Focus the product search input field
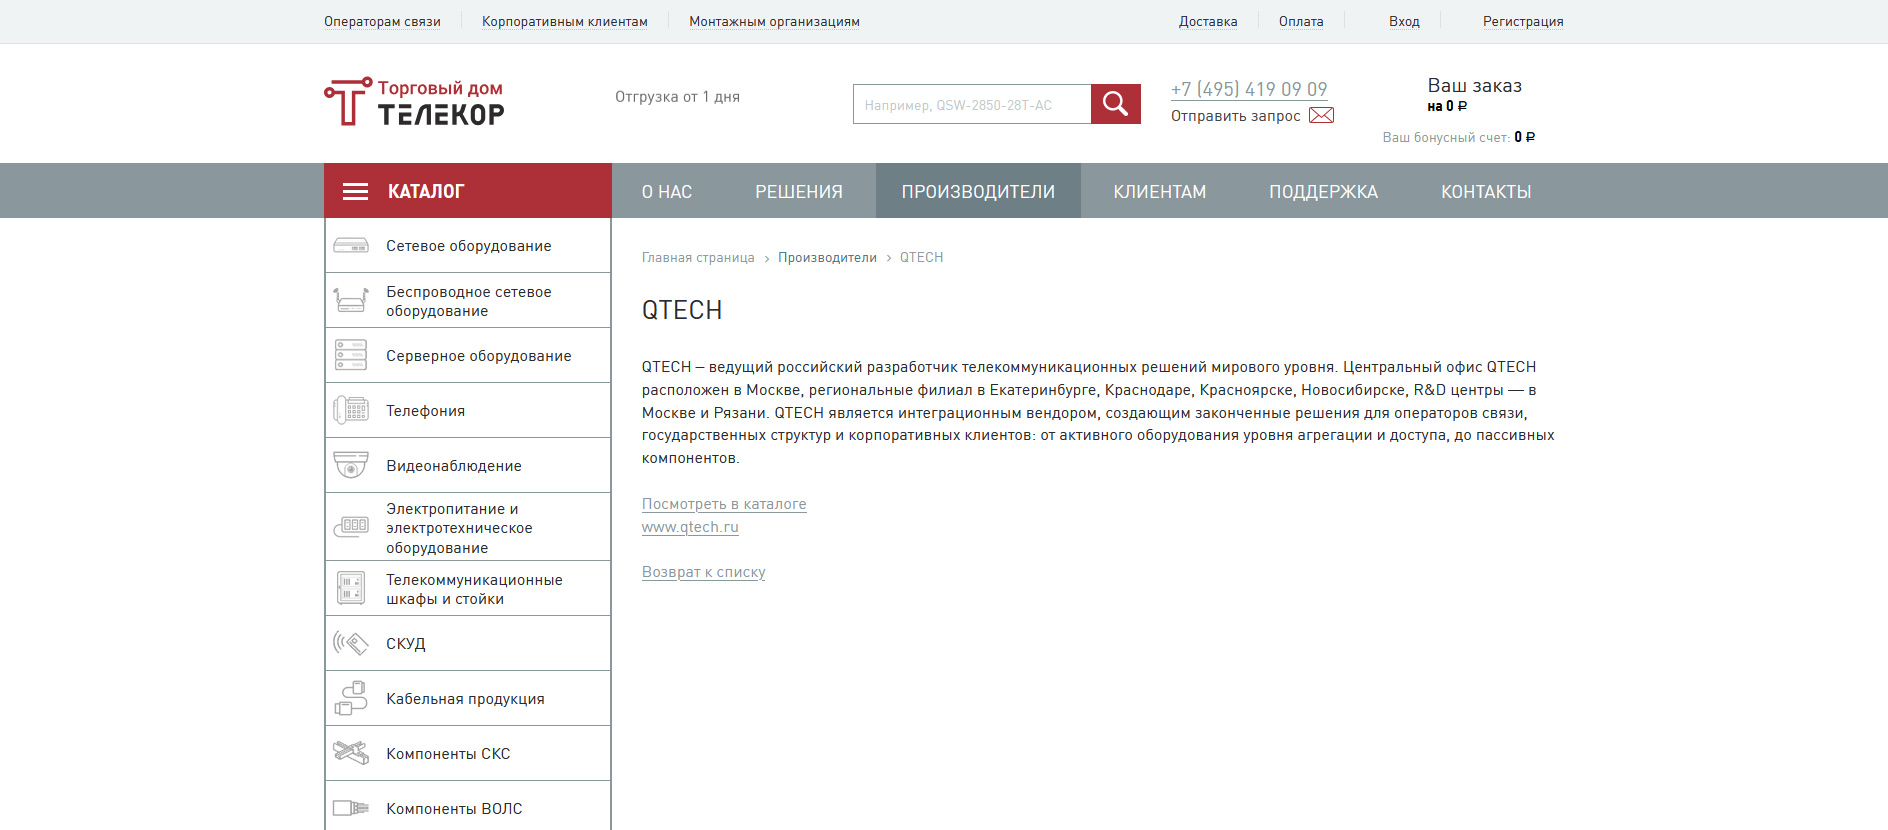This screenshot has width=1888, height=830. tap(972, 104)
